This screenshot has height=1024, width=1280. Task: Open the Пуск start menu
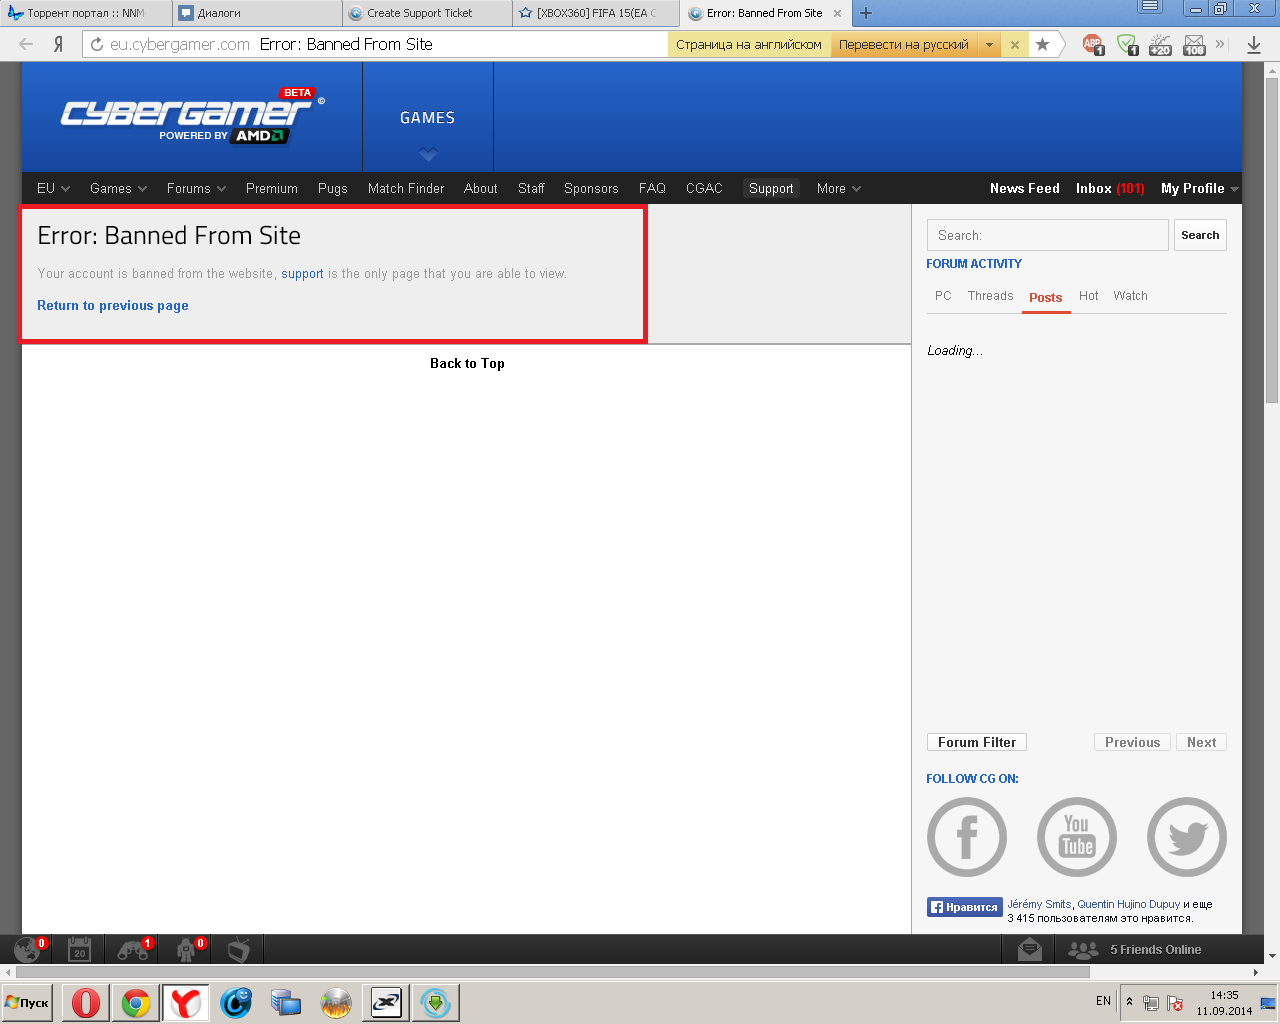click(x=27, y=1003)
